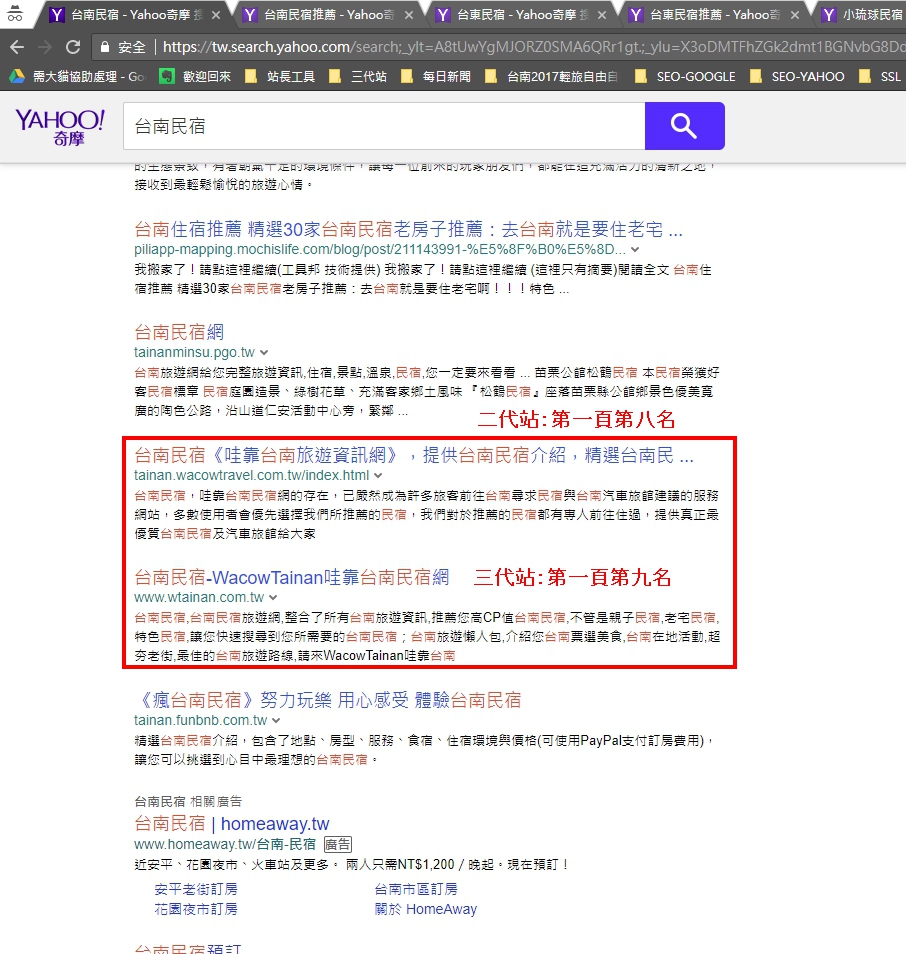This screenshot has width=906, height=954.
Task: Expand the arrow beside tainan.wacowtravel.com.tw/index.html
Action: point(378,475)
